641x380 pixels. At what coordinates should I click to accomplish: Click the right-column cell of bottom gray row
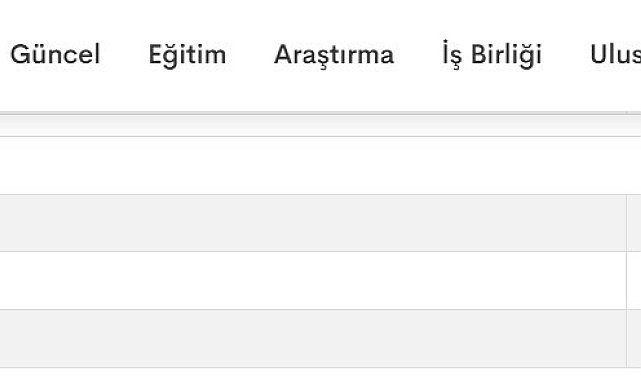click(x=634, y=338)
